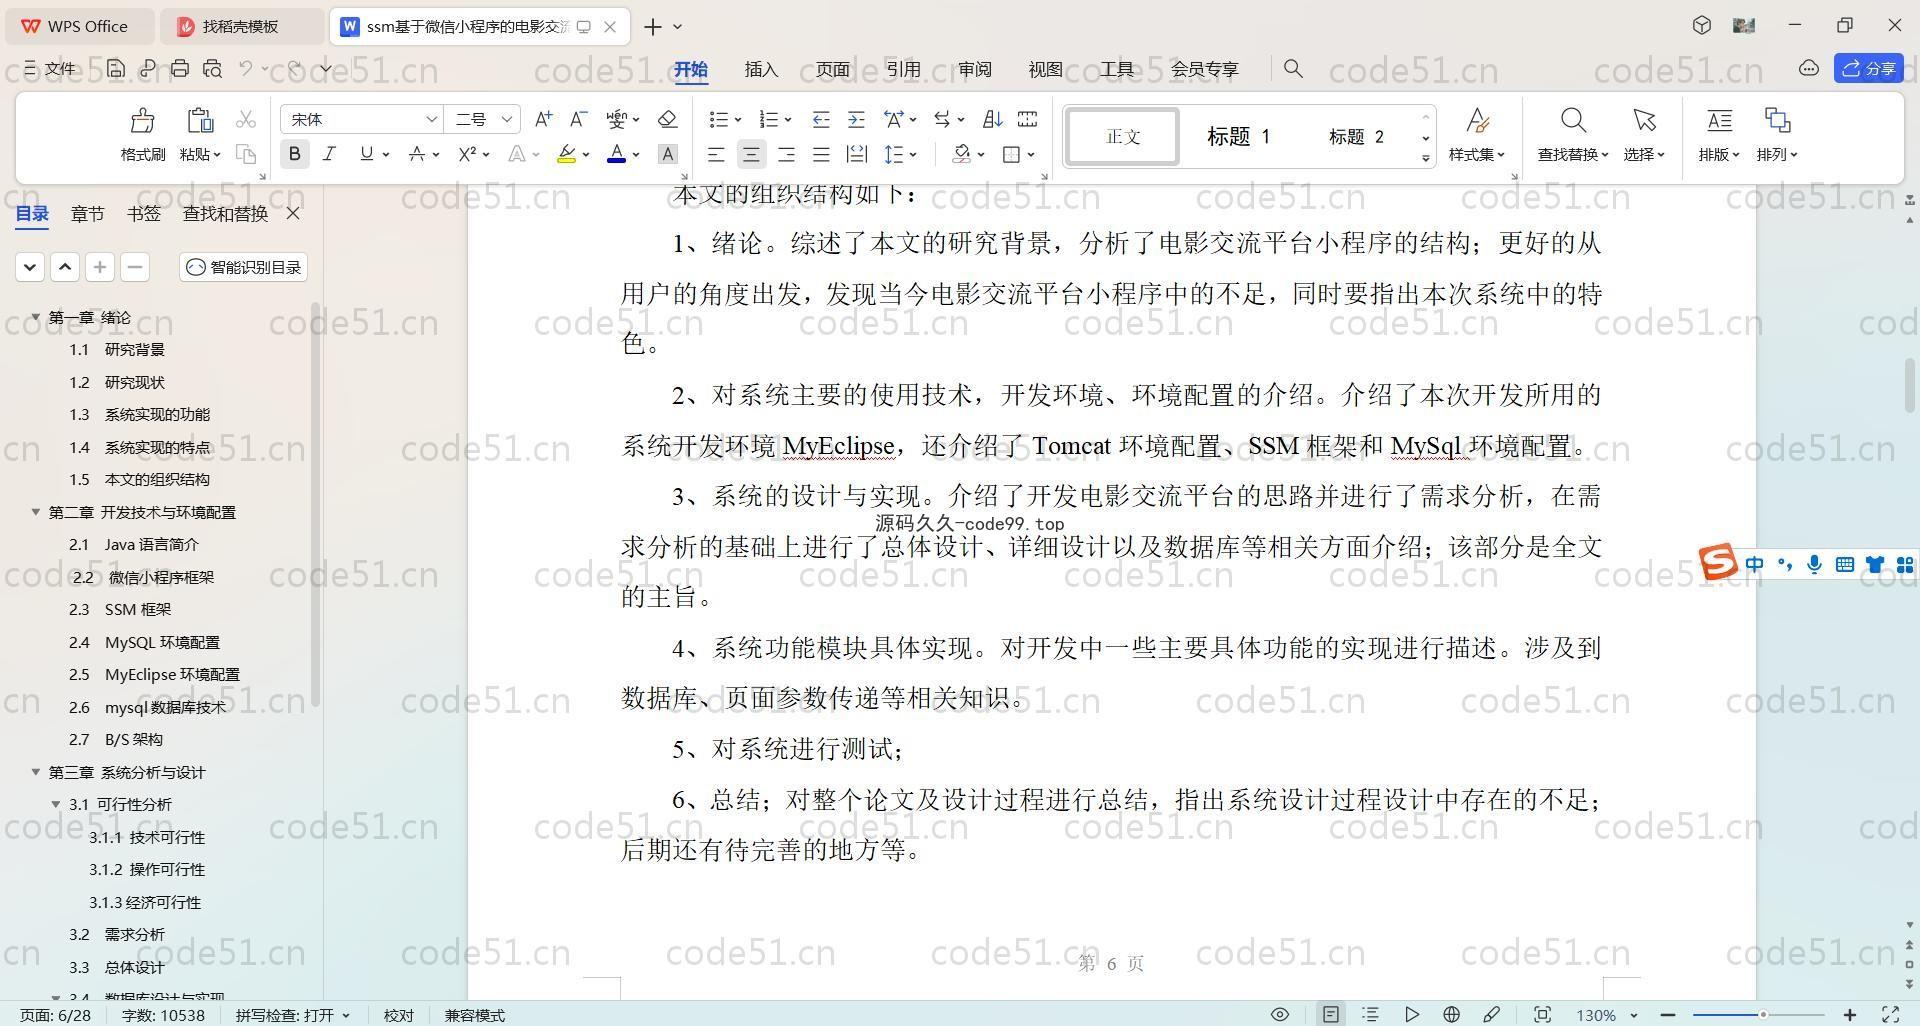
Task: Switch to Outline view icon in status bar
Action: [x=1370, y=1014]
